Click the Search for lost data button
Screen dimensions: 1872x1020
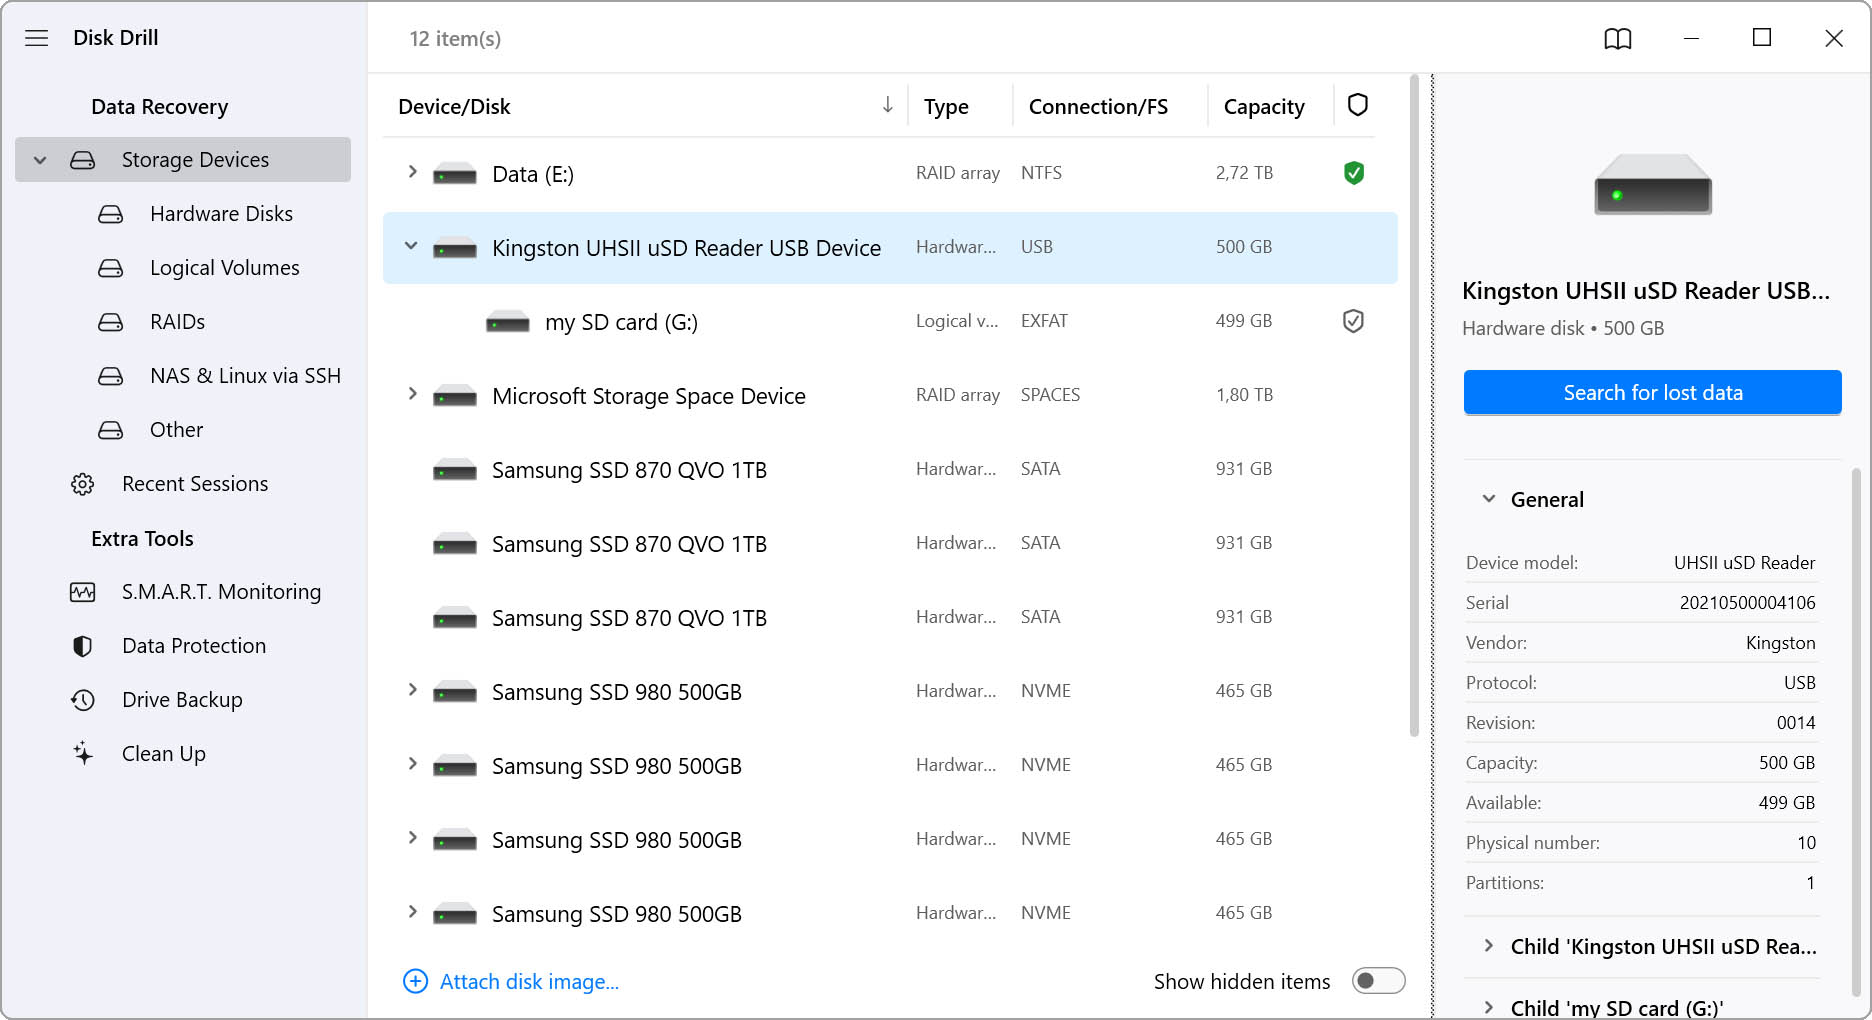click(1652, 393)
